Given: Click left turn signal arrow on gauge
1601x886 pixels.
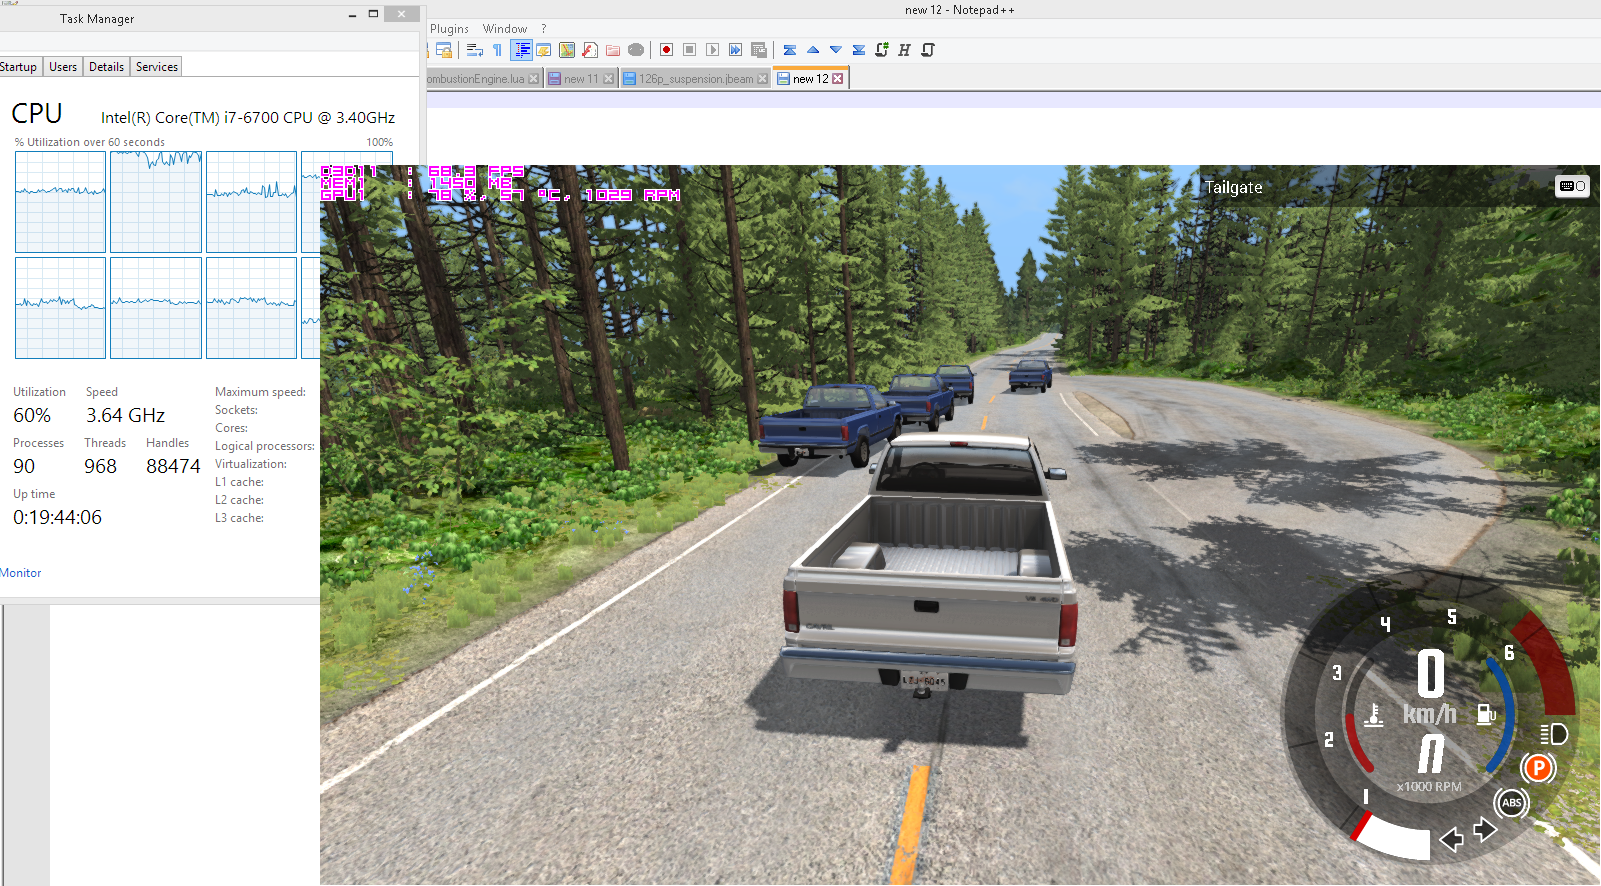Looking at the screenshot, I should [x=1452, y=838].
